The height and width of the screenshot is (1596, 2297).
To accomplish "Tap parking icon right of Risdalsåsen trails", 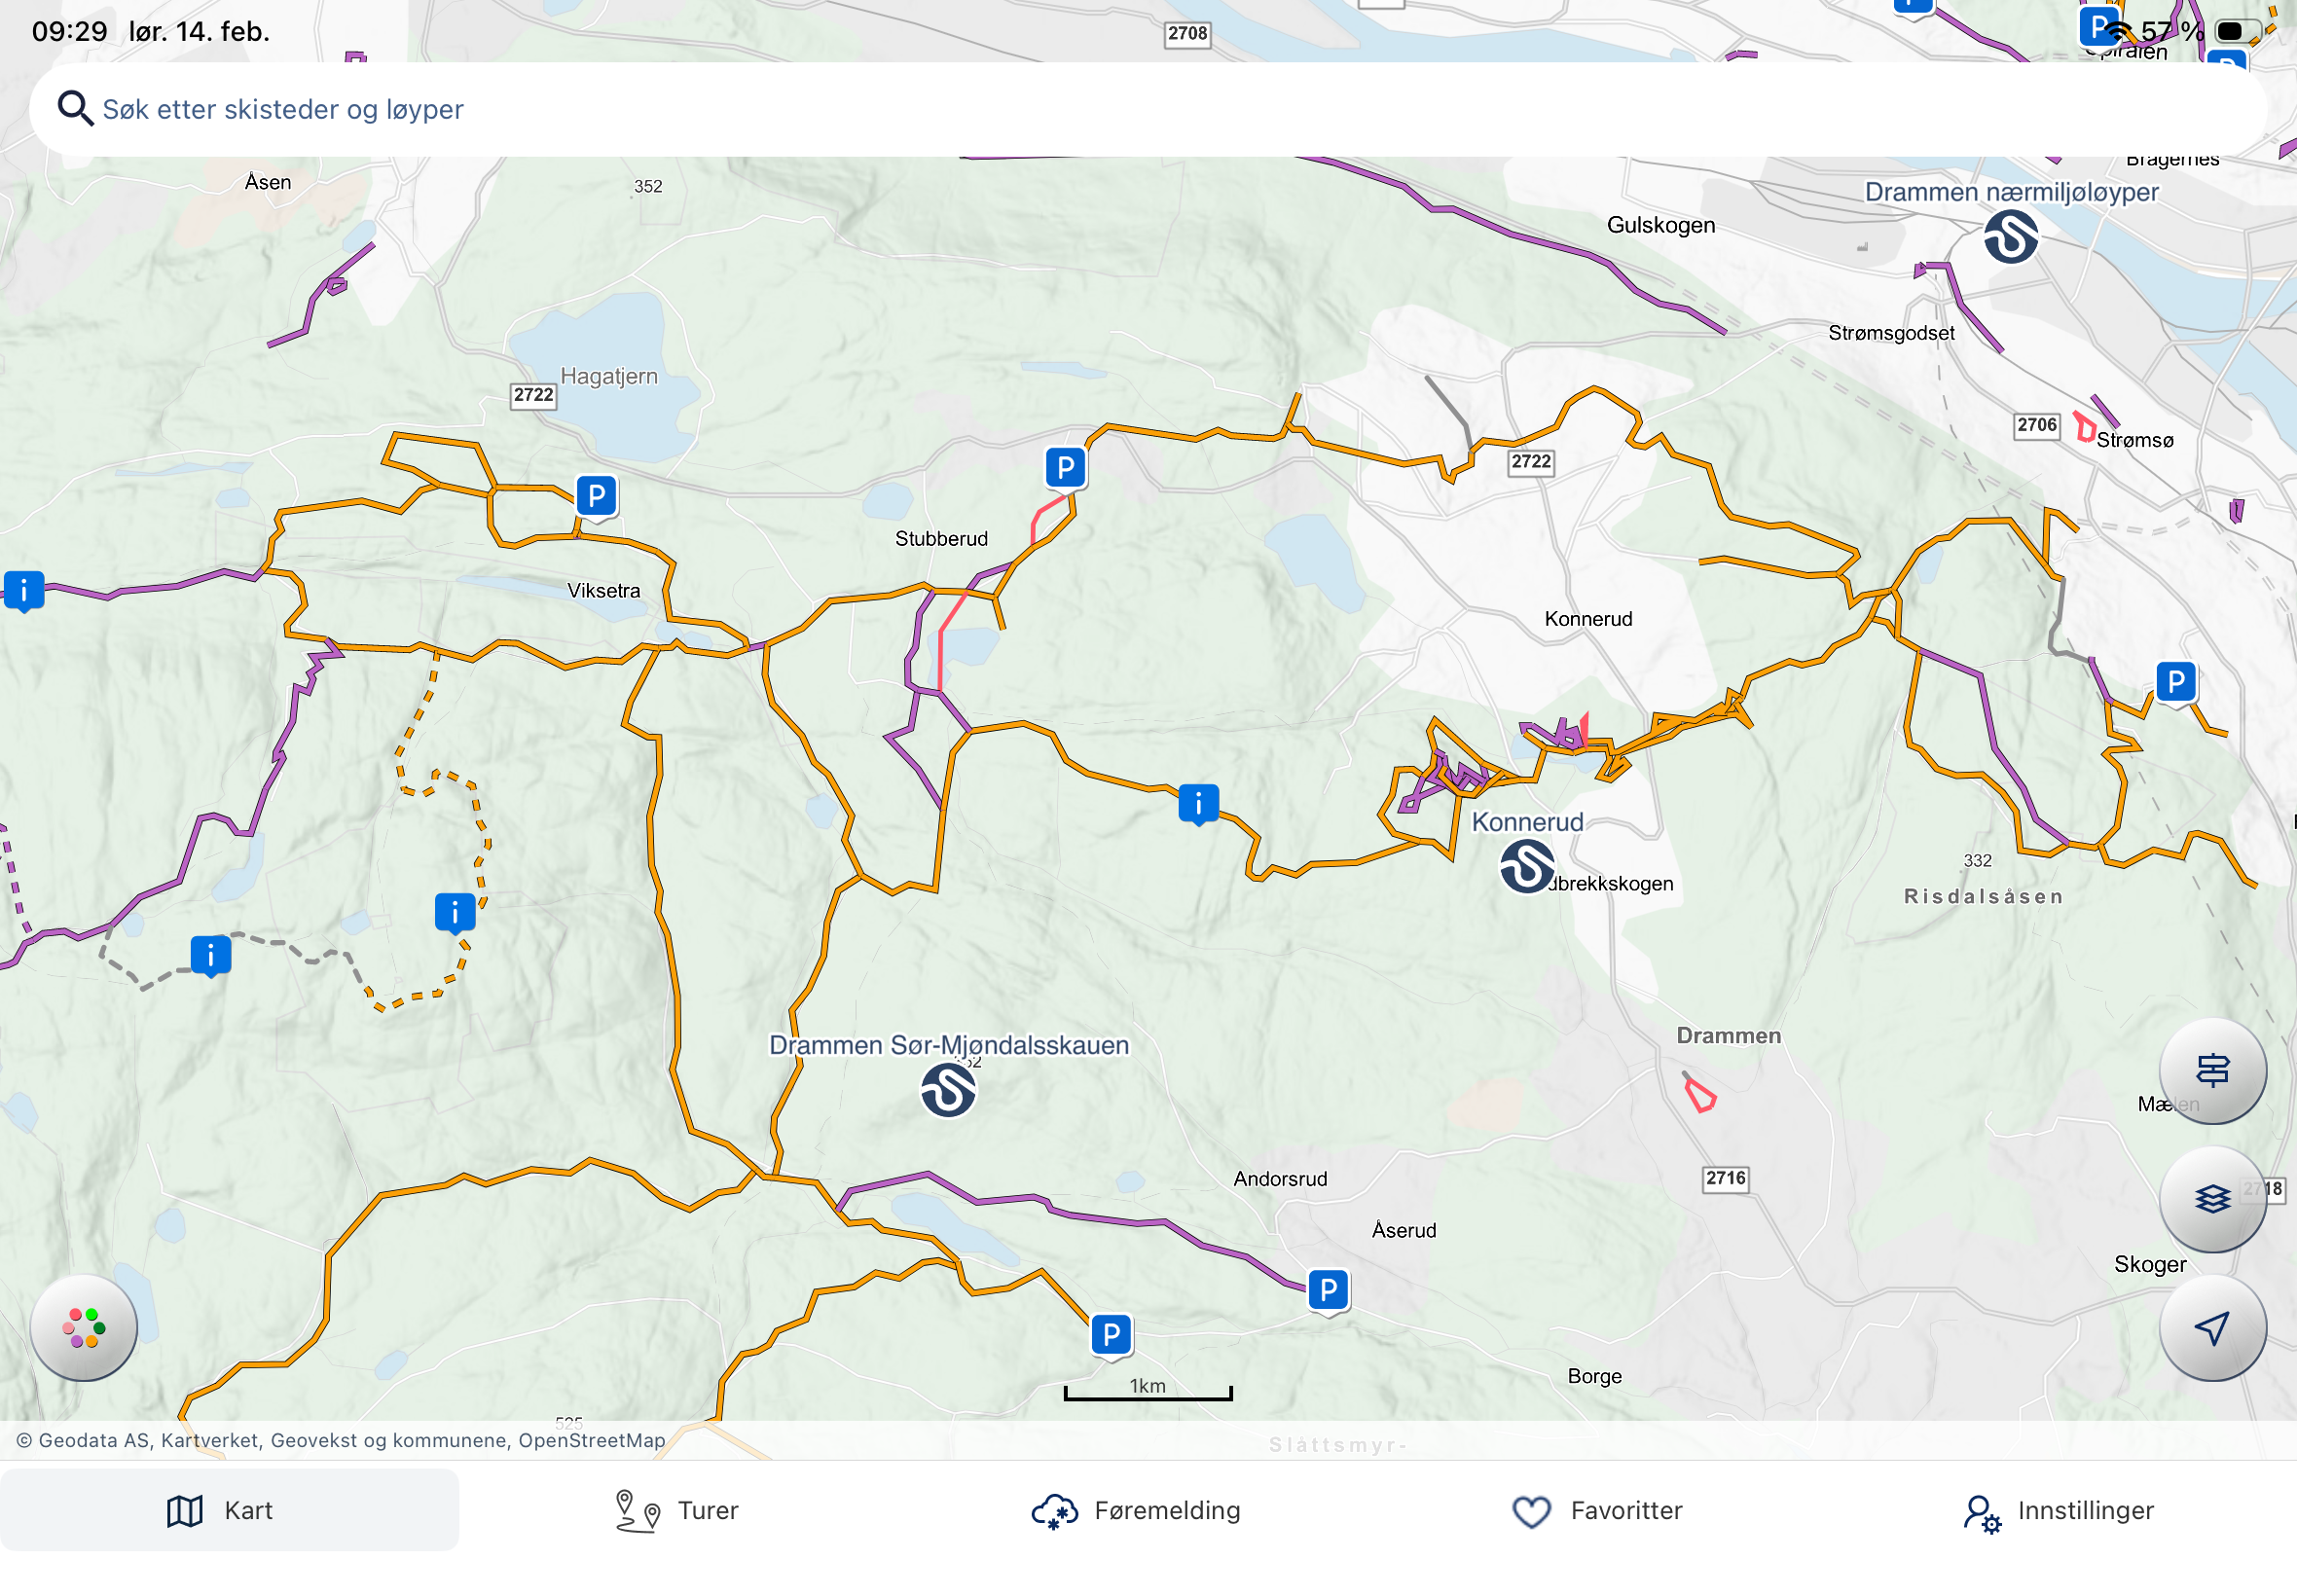I will [2176, 682].
